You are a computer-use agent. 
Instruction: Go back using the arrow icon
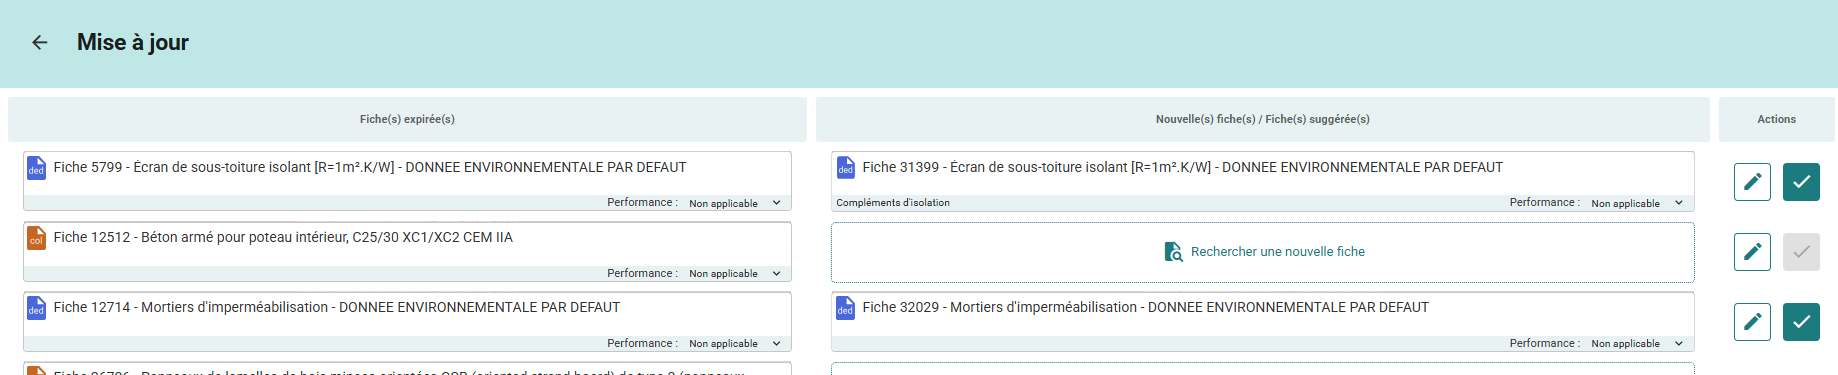pos(40,42)
